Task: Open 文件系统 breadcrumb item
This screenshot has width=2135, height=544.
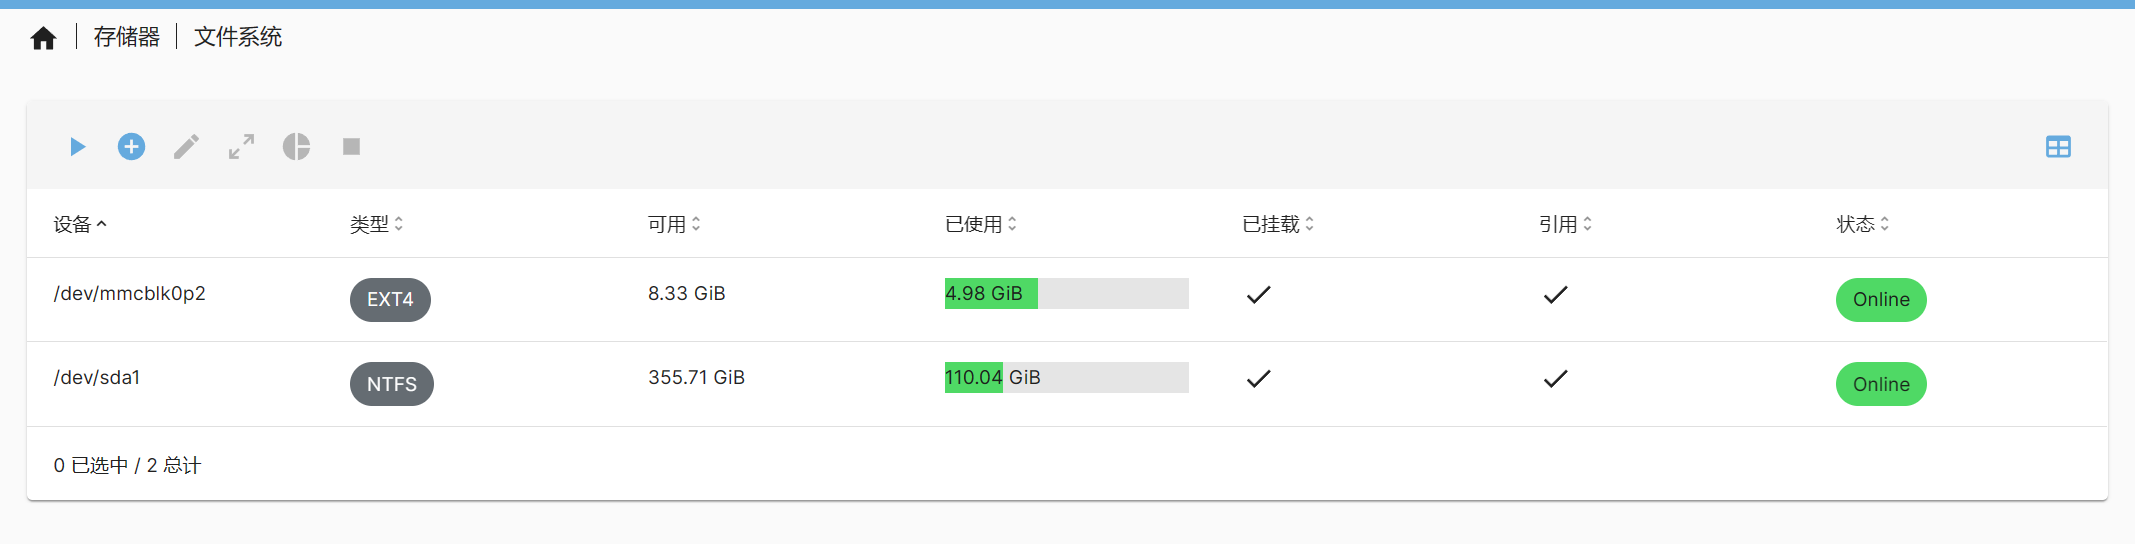Action: pos(238,37)
